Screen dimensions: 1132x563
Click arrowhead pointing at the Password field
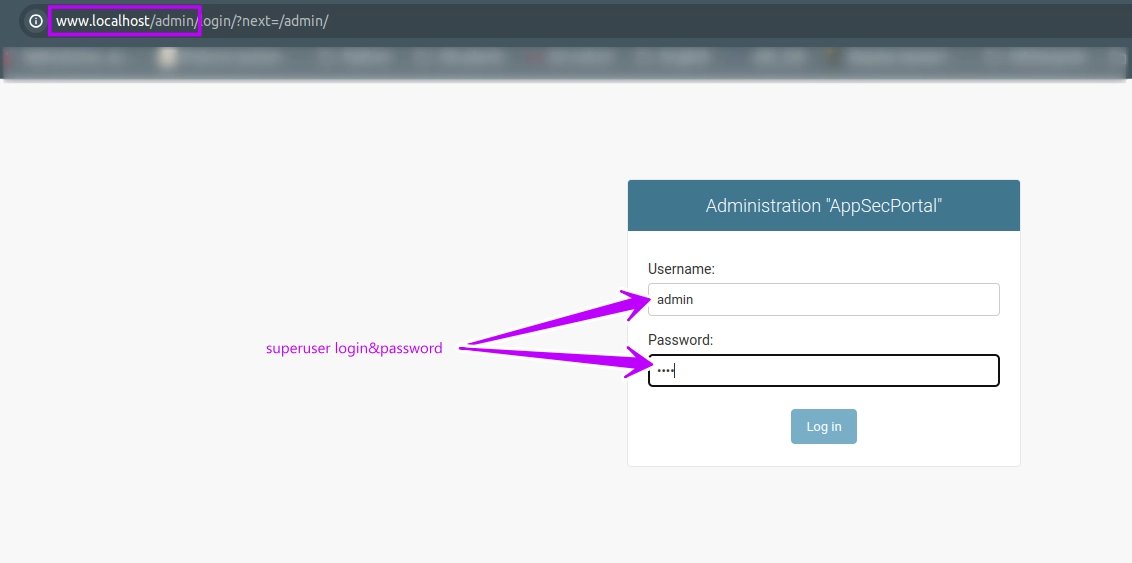(638, 364)
